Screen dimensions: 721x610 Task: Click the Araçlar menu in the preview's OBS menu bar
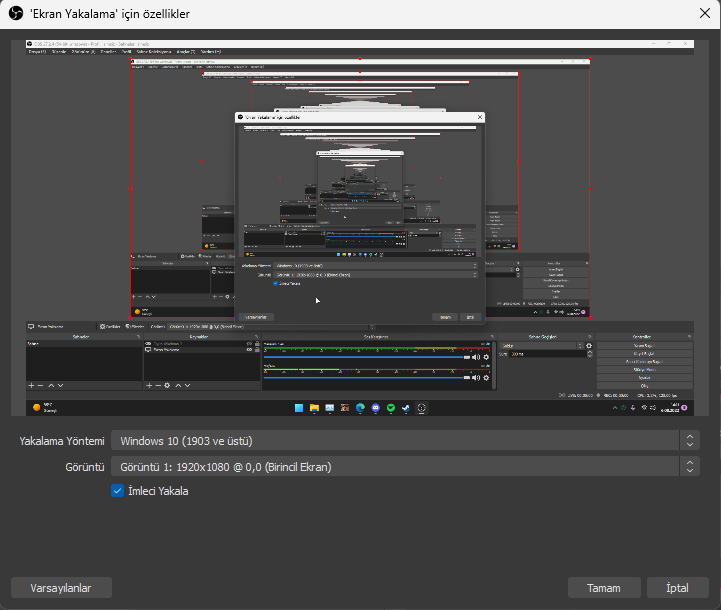(x=186, y=51)
